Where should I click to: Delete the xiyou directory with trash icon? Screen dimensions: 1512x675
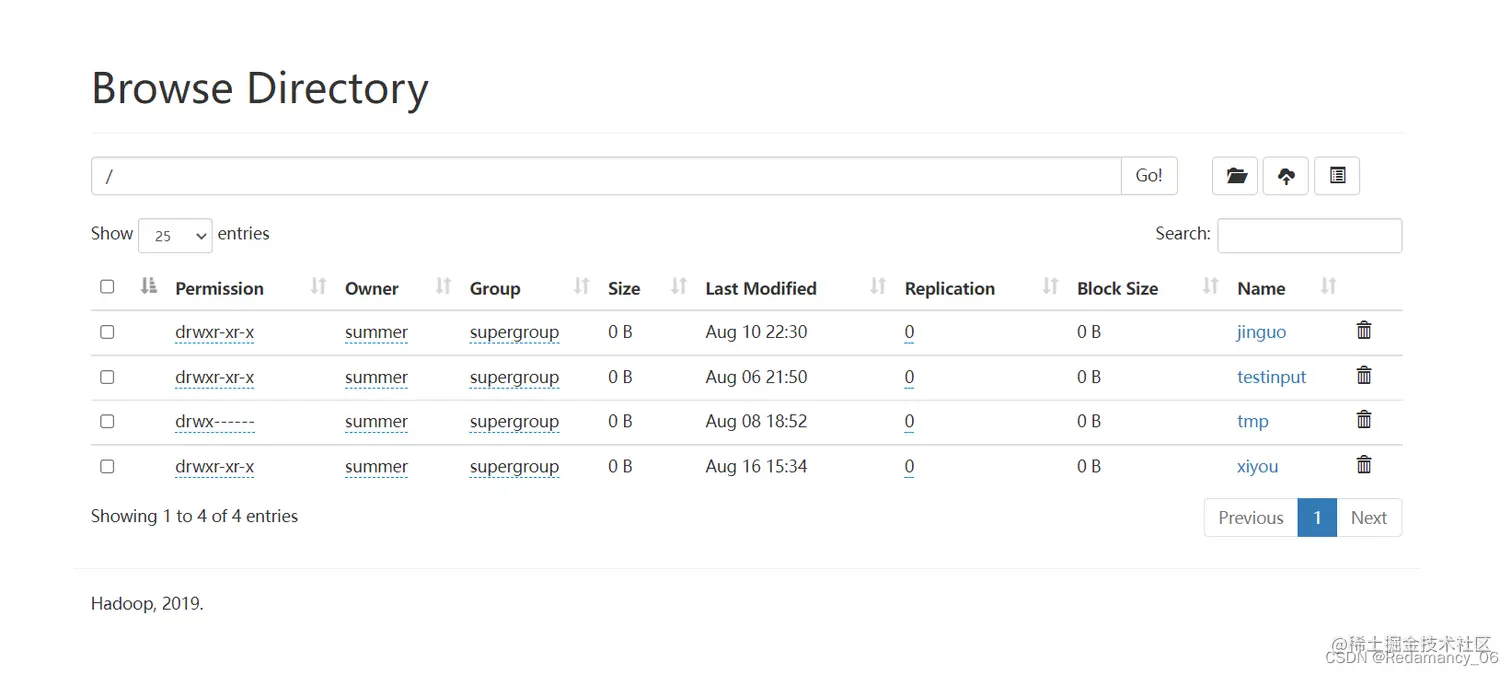pos(1364,464)
